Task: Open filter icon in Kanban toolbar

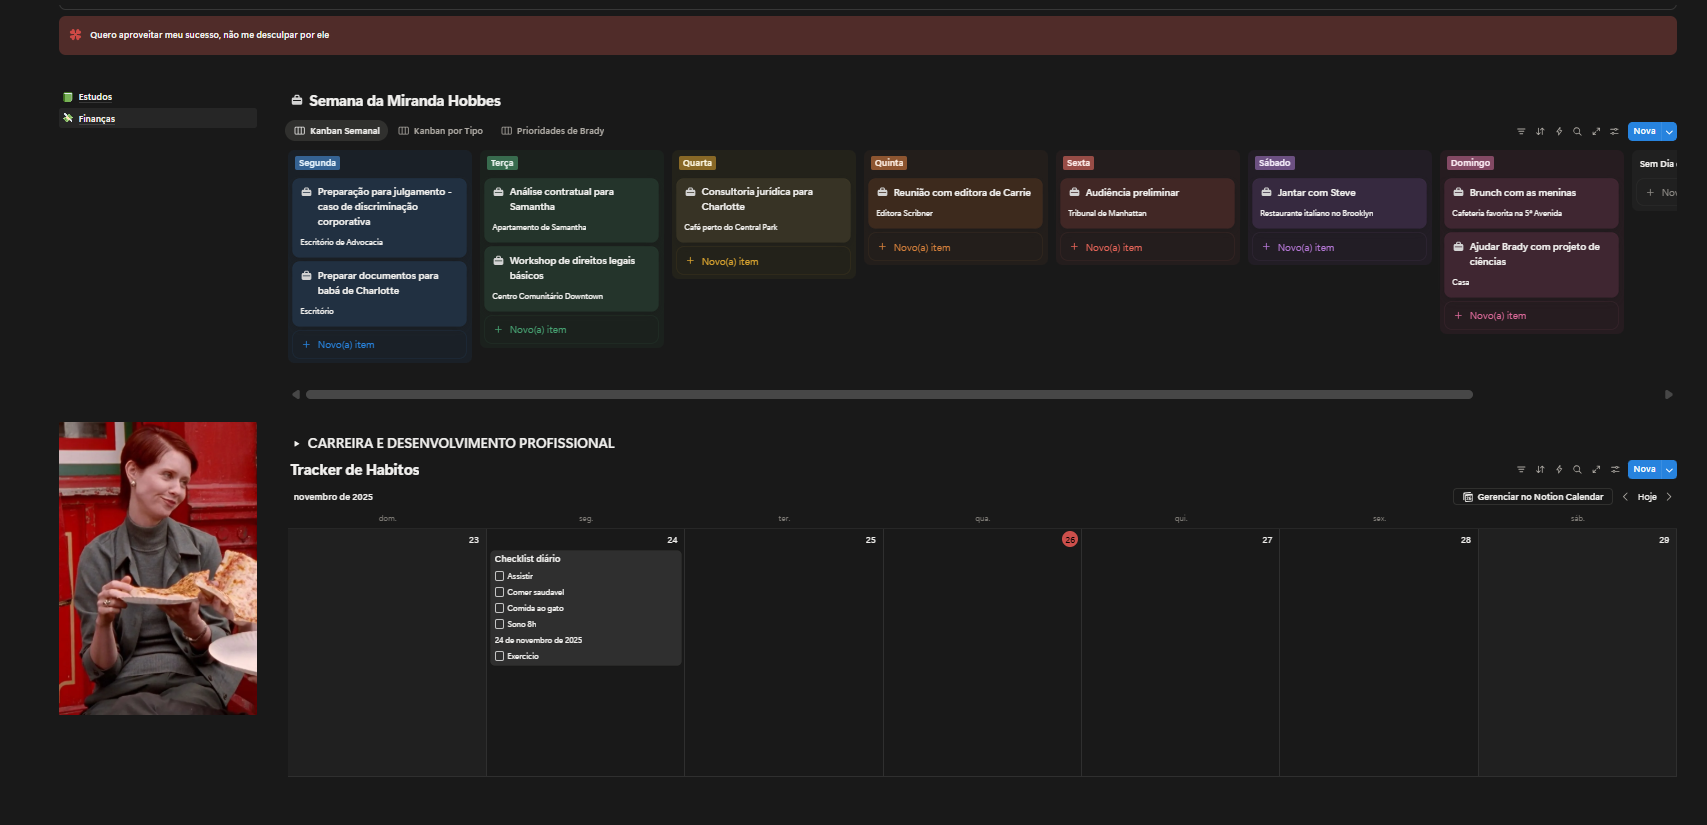Action: coord(1521,131)
